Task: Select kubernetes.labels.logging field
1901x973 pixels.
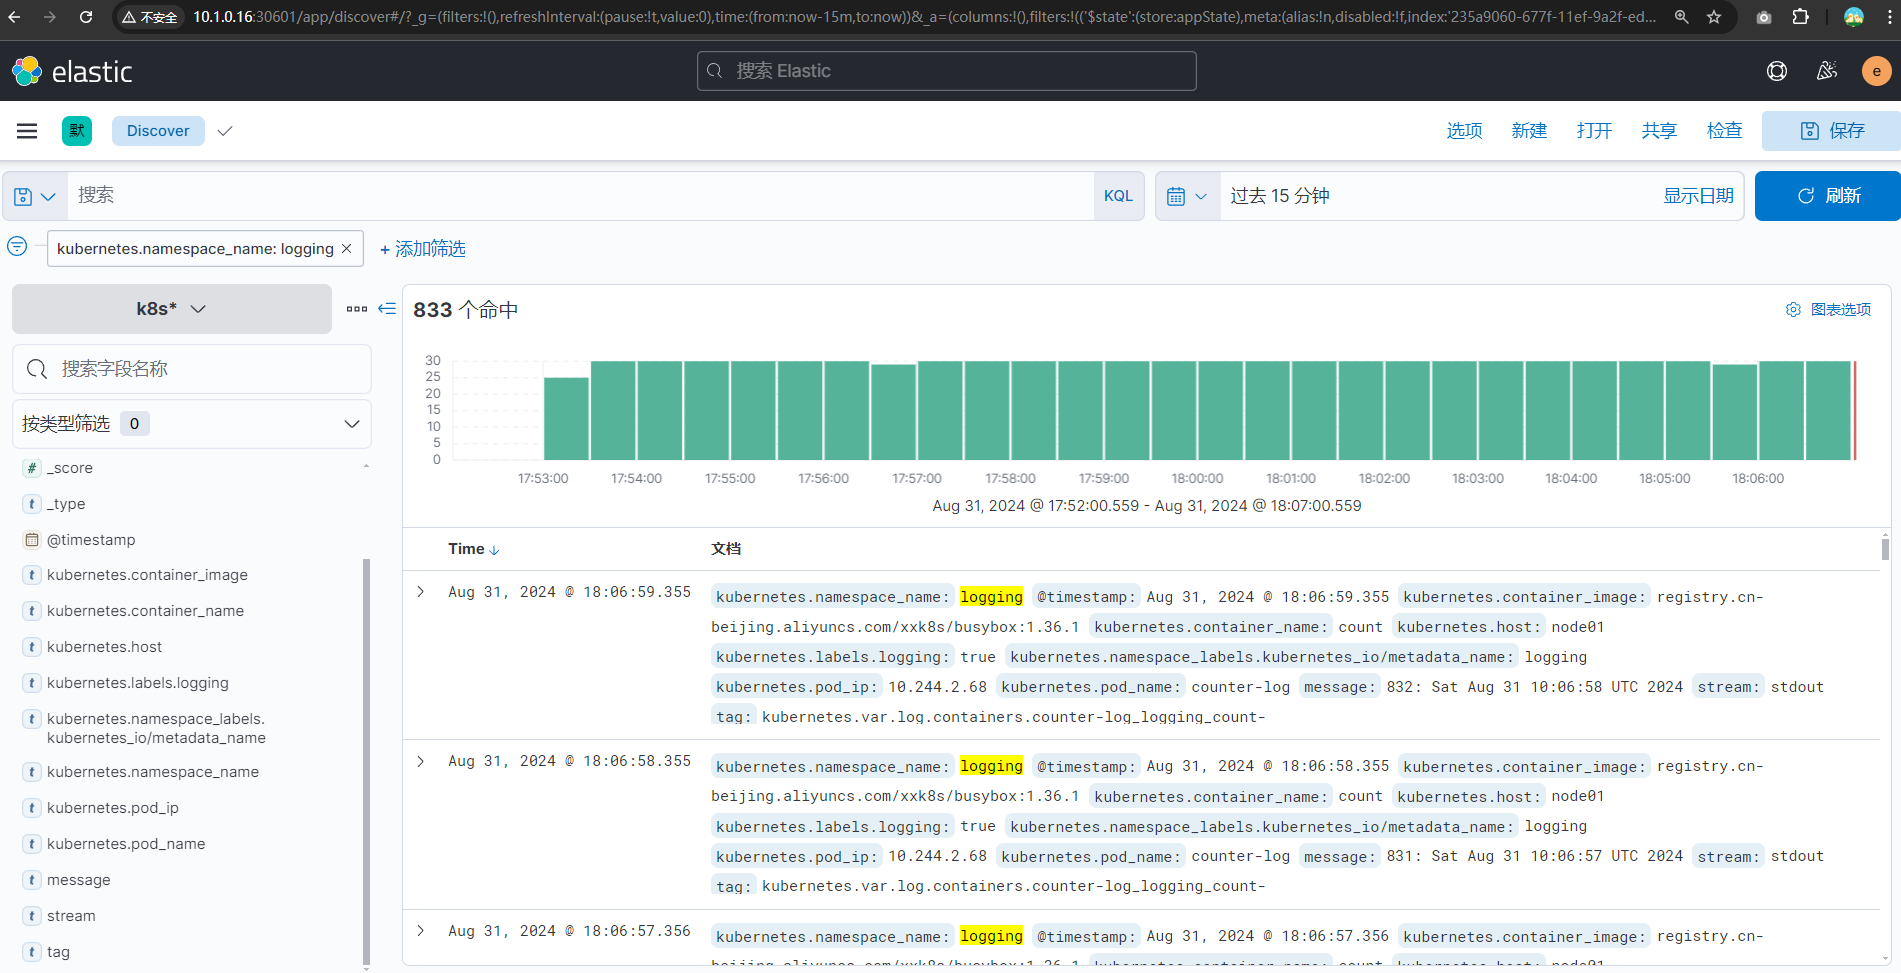Action: pyautogui.click(x=138, y=683)
